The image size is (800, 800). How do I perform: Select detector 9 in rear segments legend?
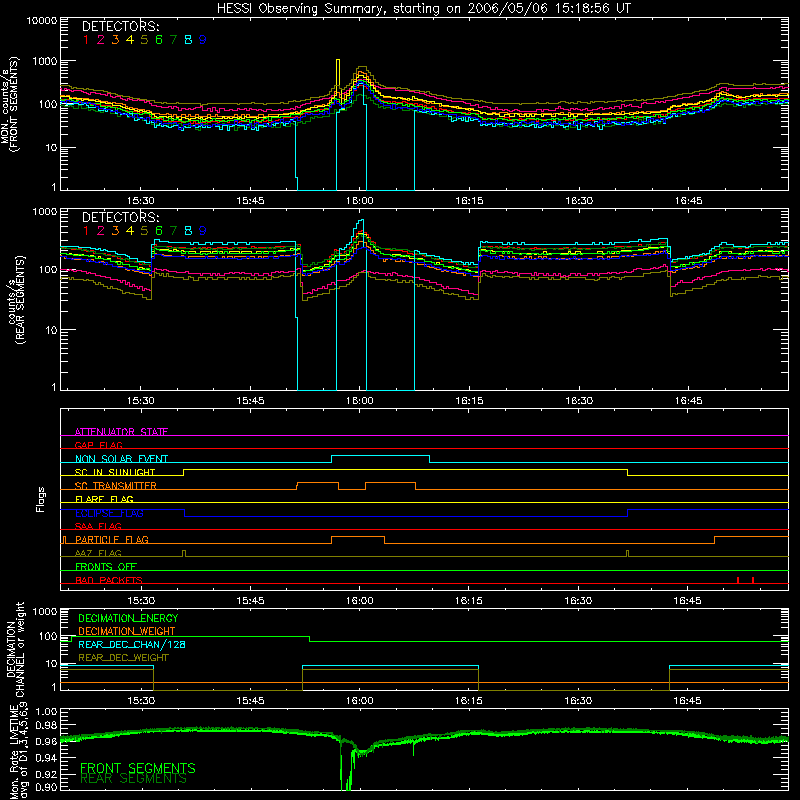203,231
